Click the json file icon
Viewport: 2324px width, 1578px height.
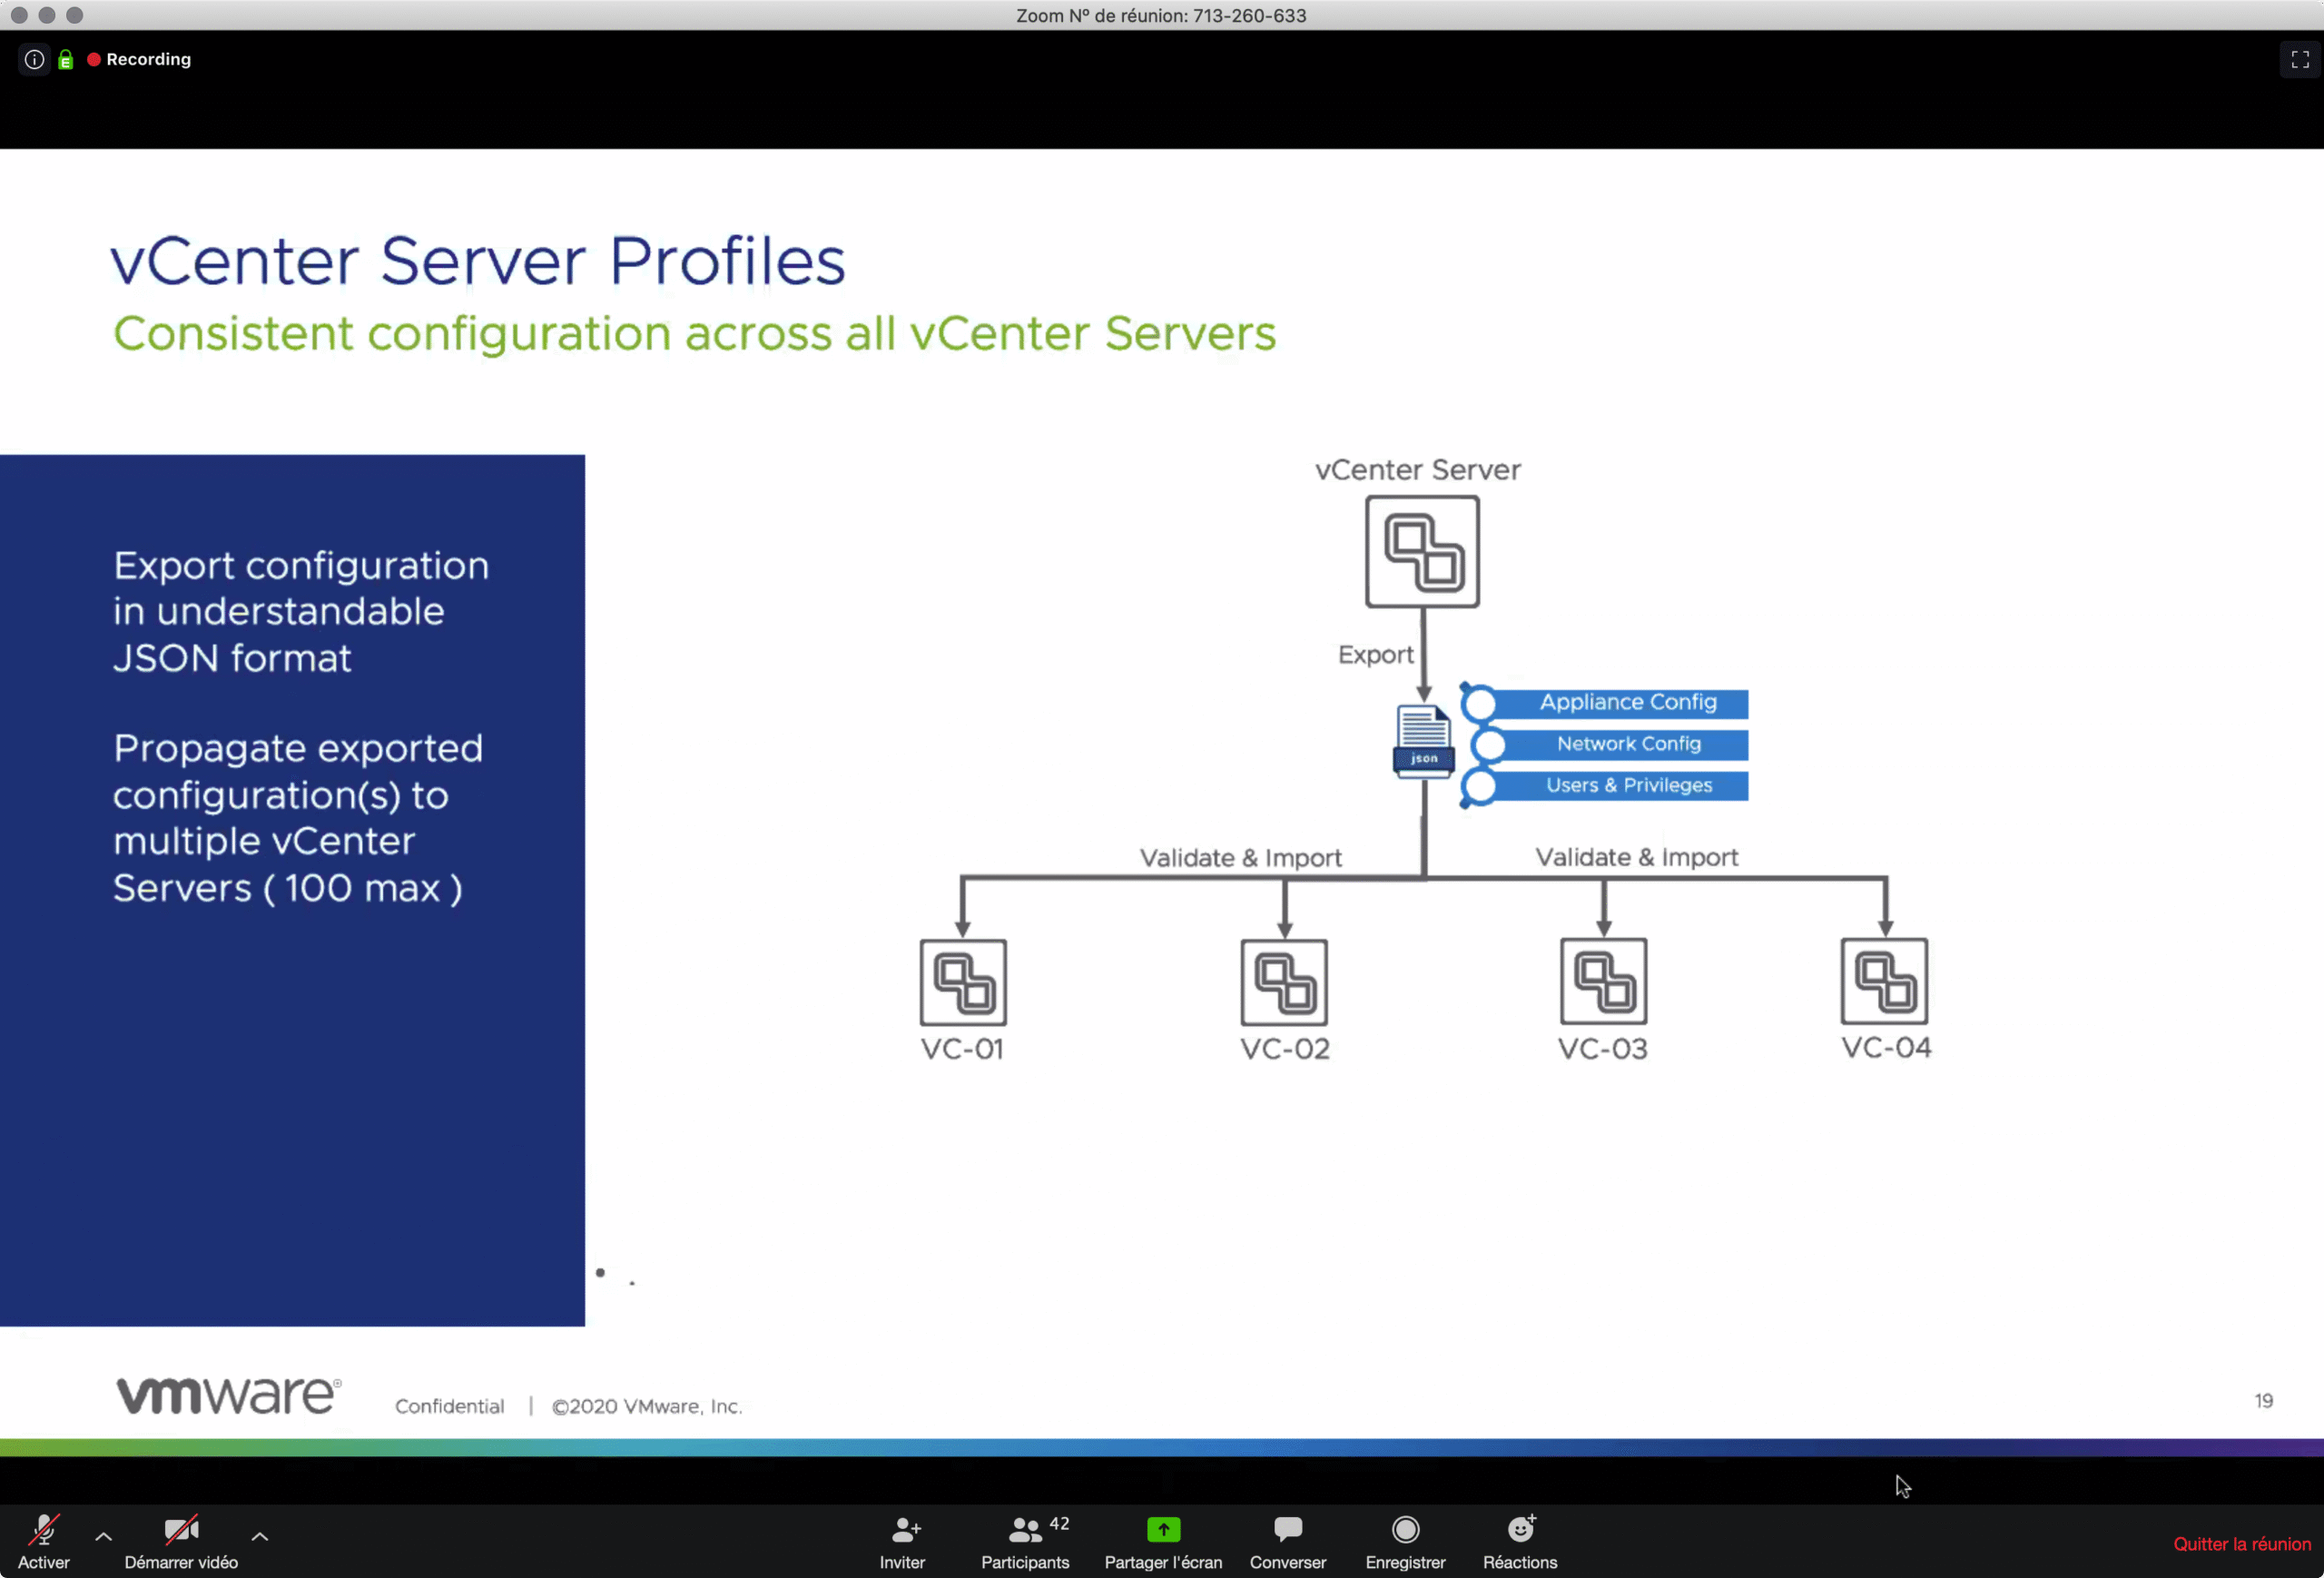(1423, 741)
